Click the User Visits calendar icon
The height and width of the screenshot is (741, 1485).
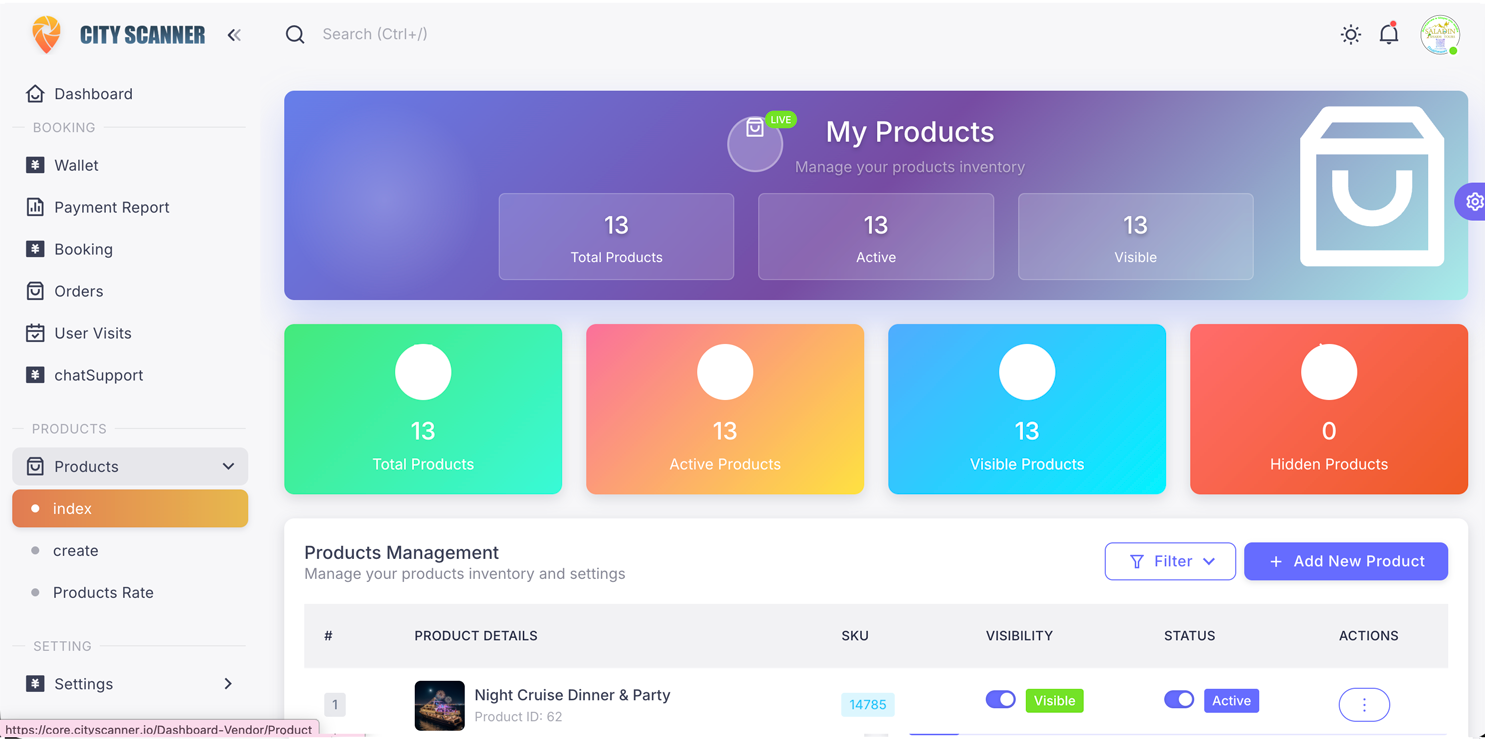click(33, 333)
